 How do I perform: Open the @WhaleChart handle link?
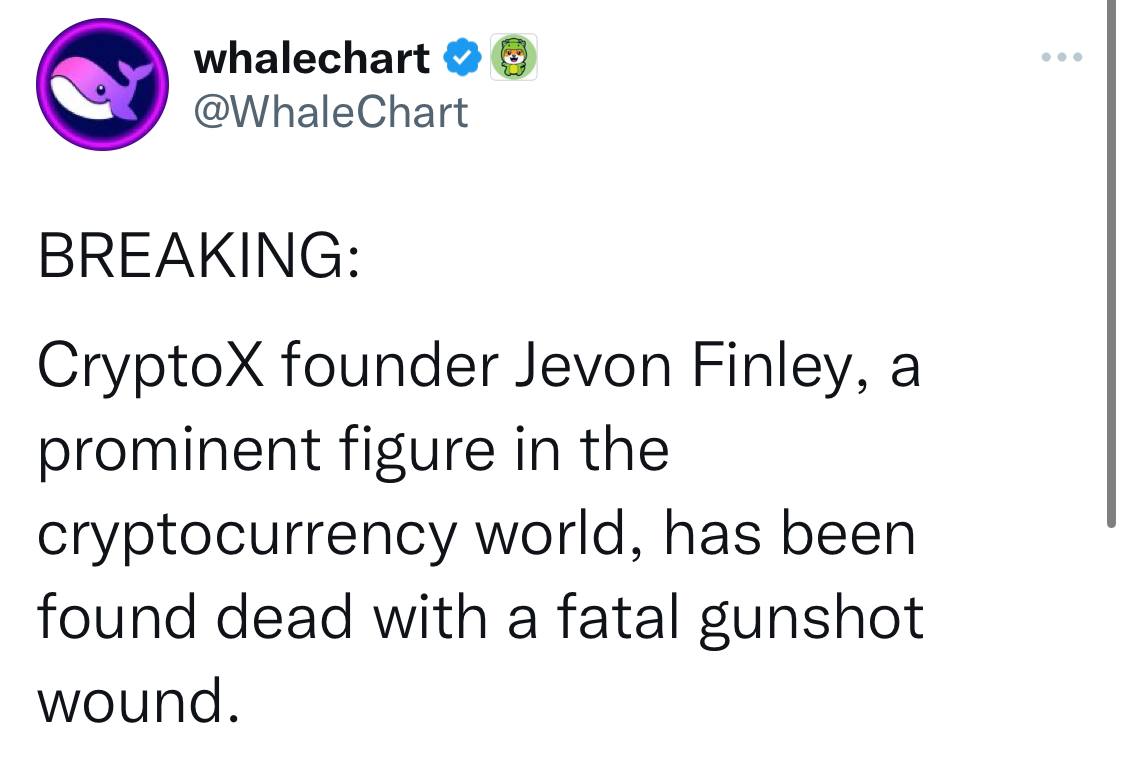(x=331, y=111)
